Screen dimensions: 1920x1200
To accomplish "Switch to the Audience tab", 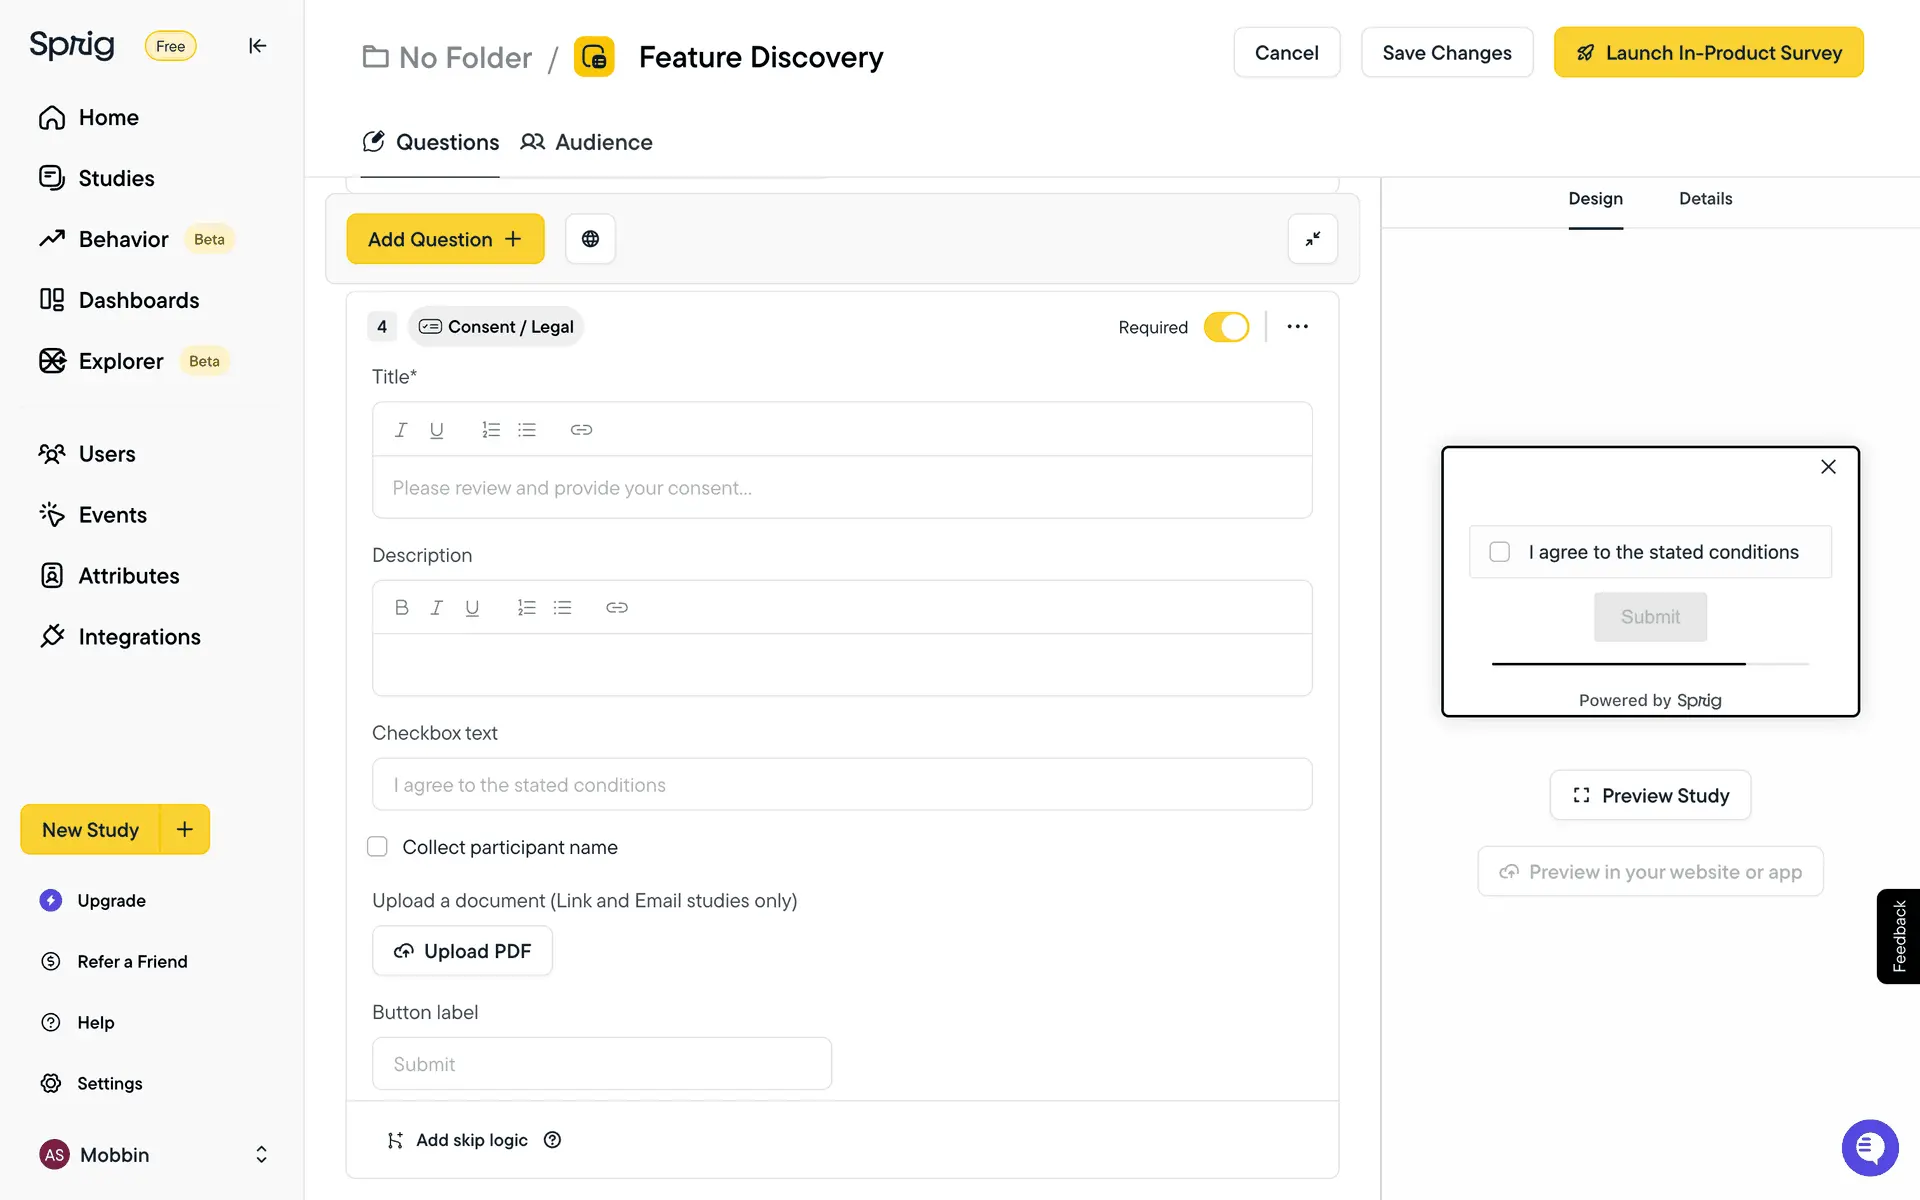I will click(587, 142).
